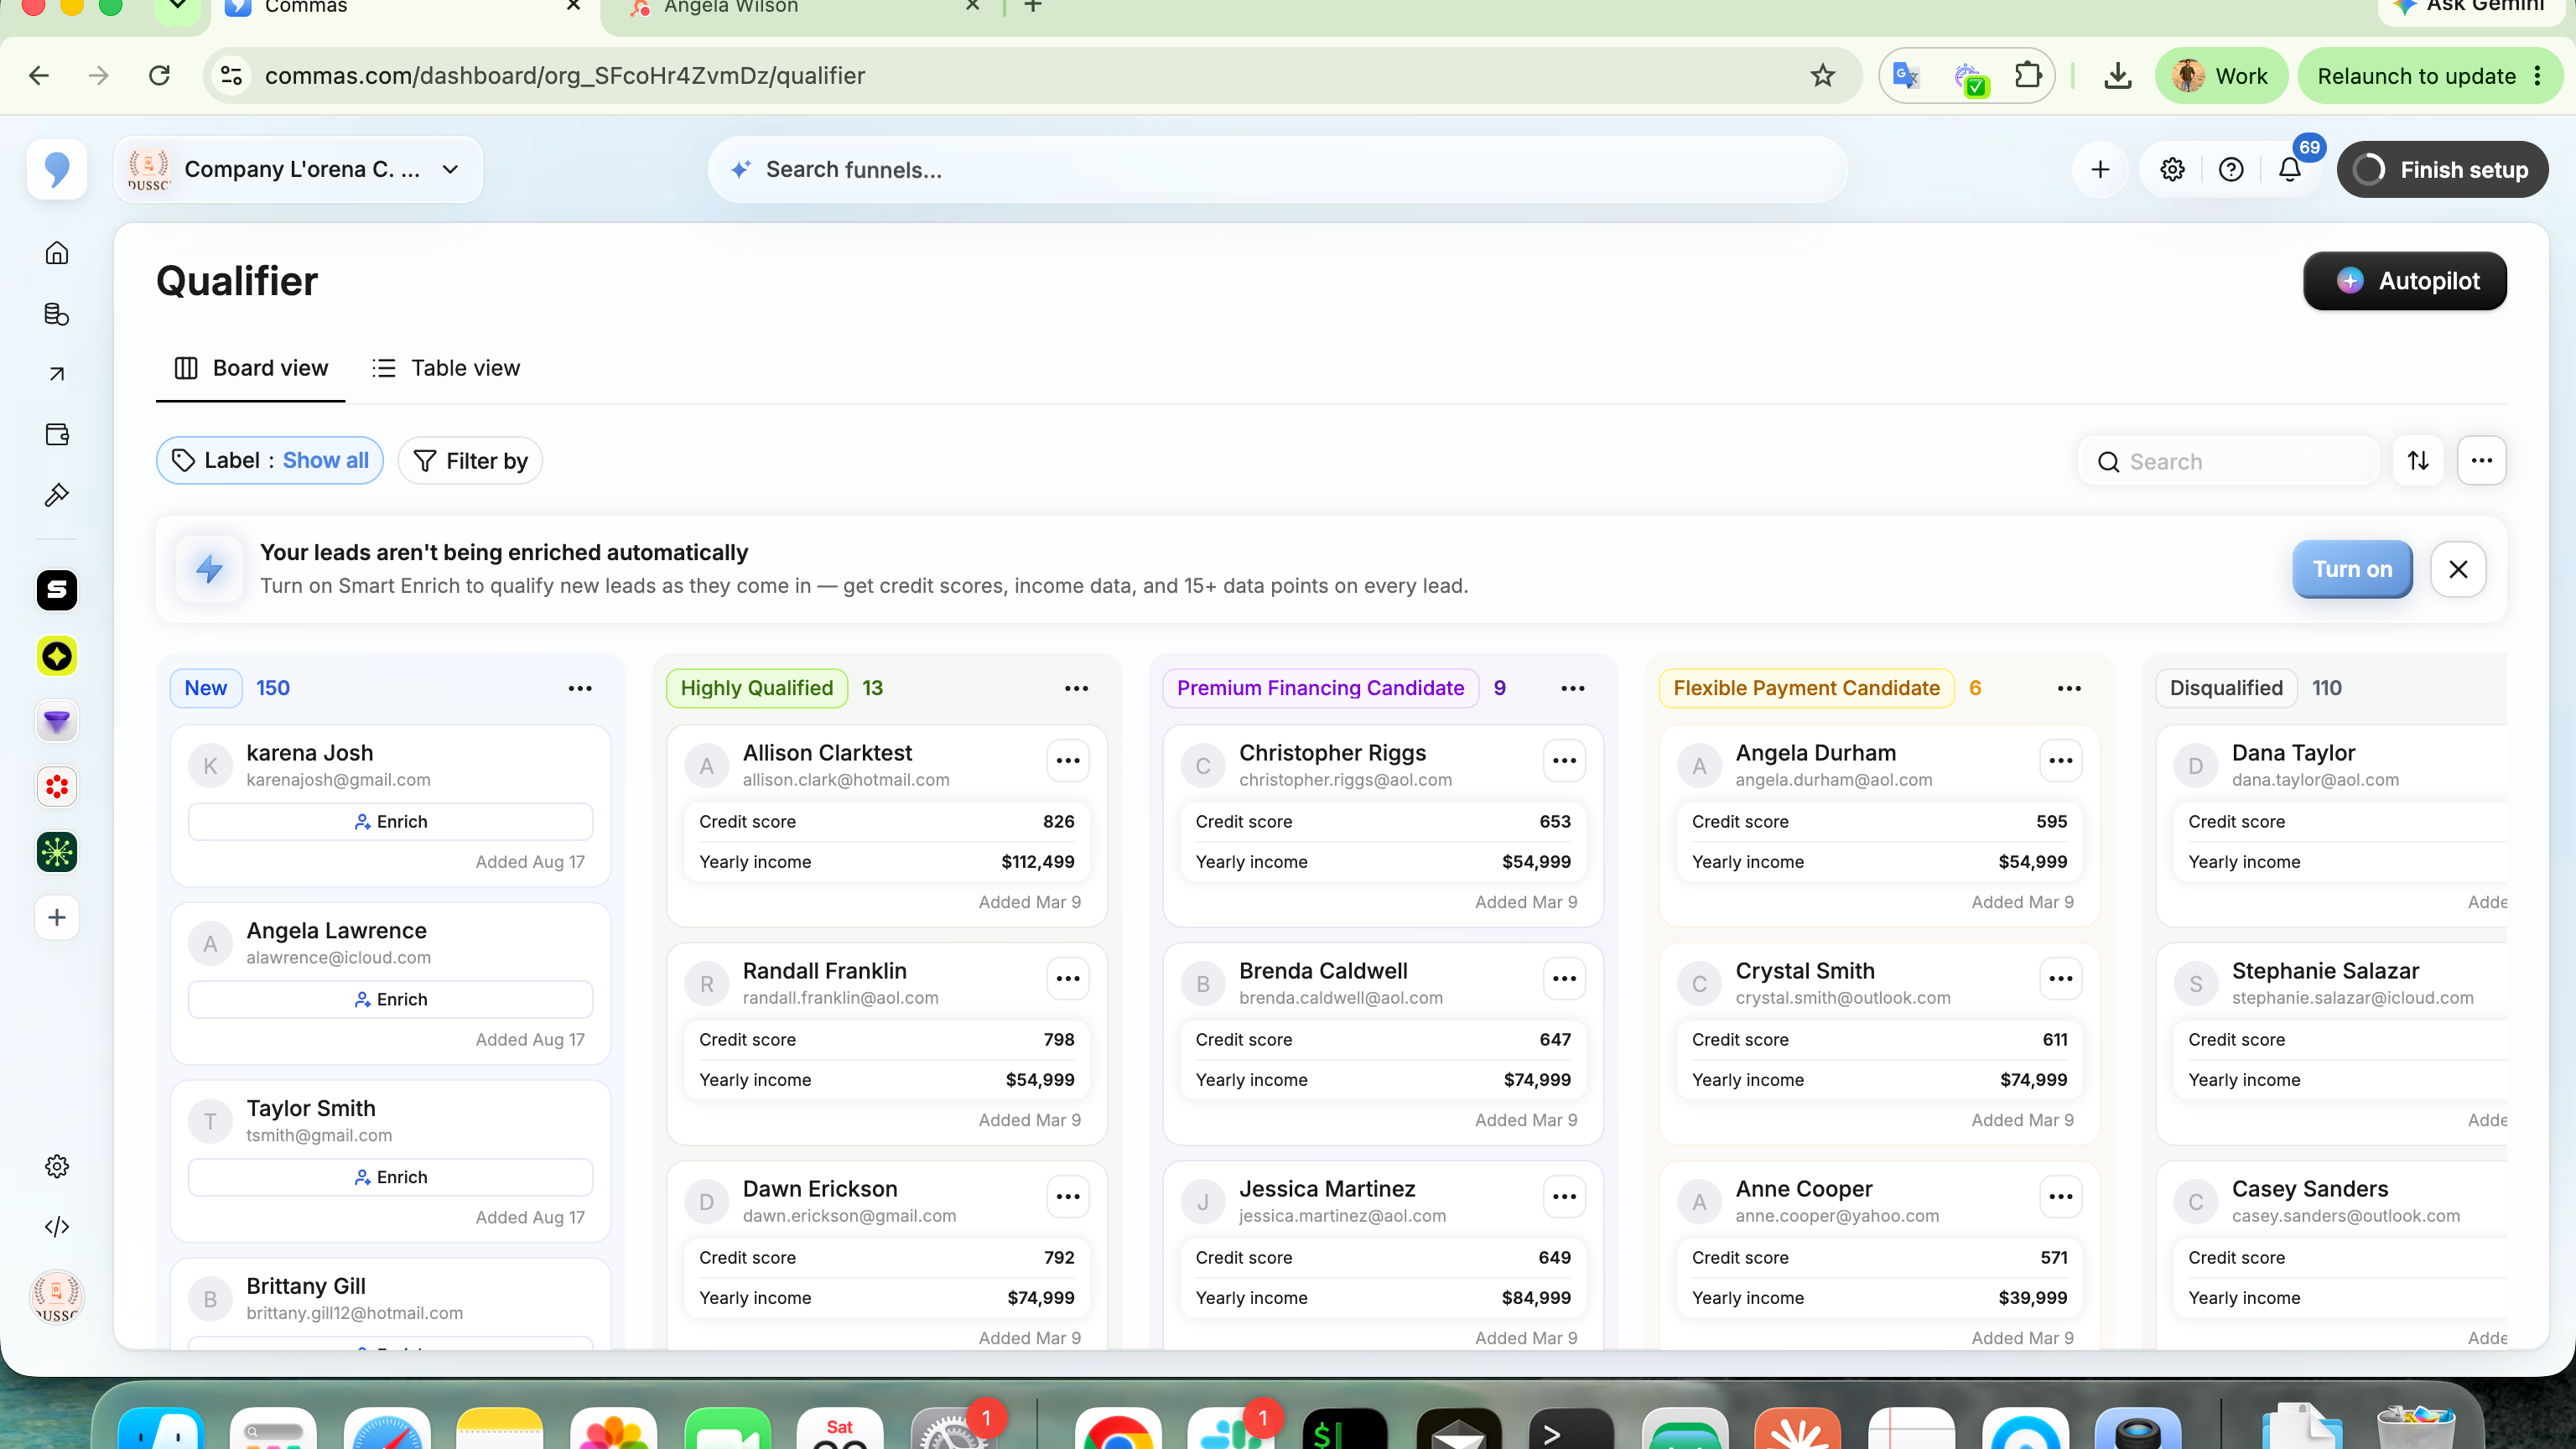Open the Home icon in left sidebar

point(57,253)
